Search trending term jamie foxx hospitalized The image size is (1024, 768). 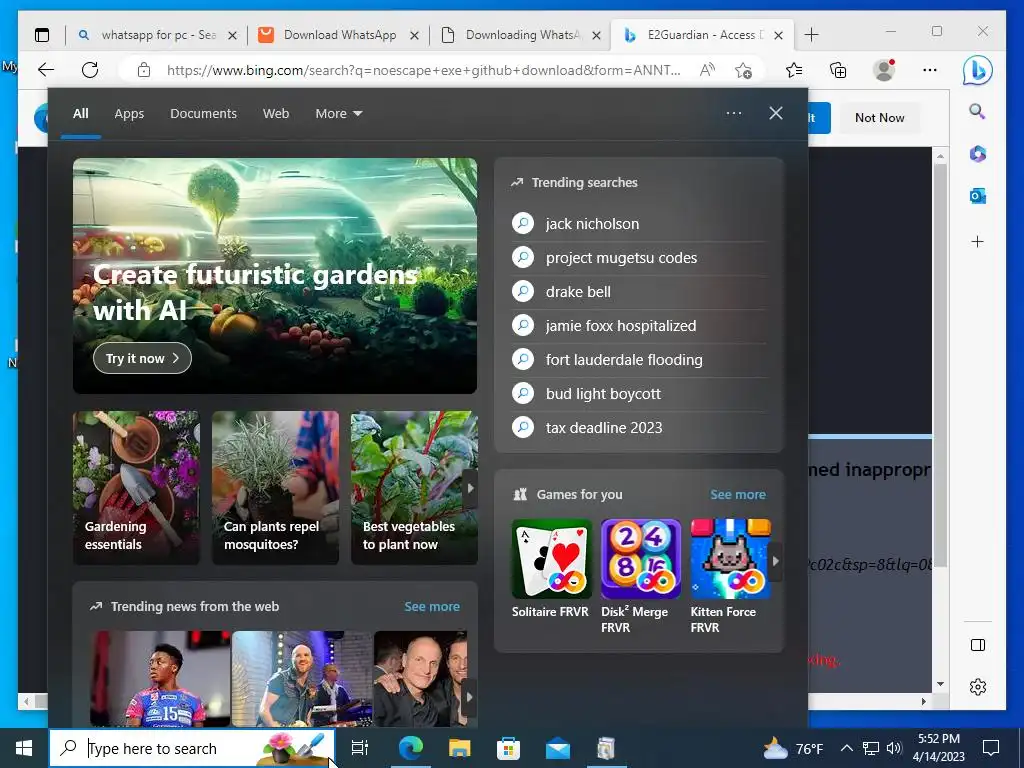(x=639, y=326)
